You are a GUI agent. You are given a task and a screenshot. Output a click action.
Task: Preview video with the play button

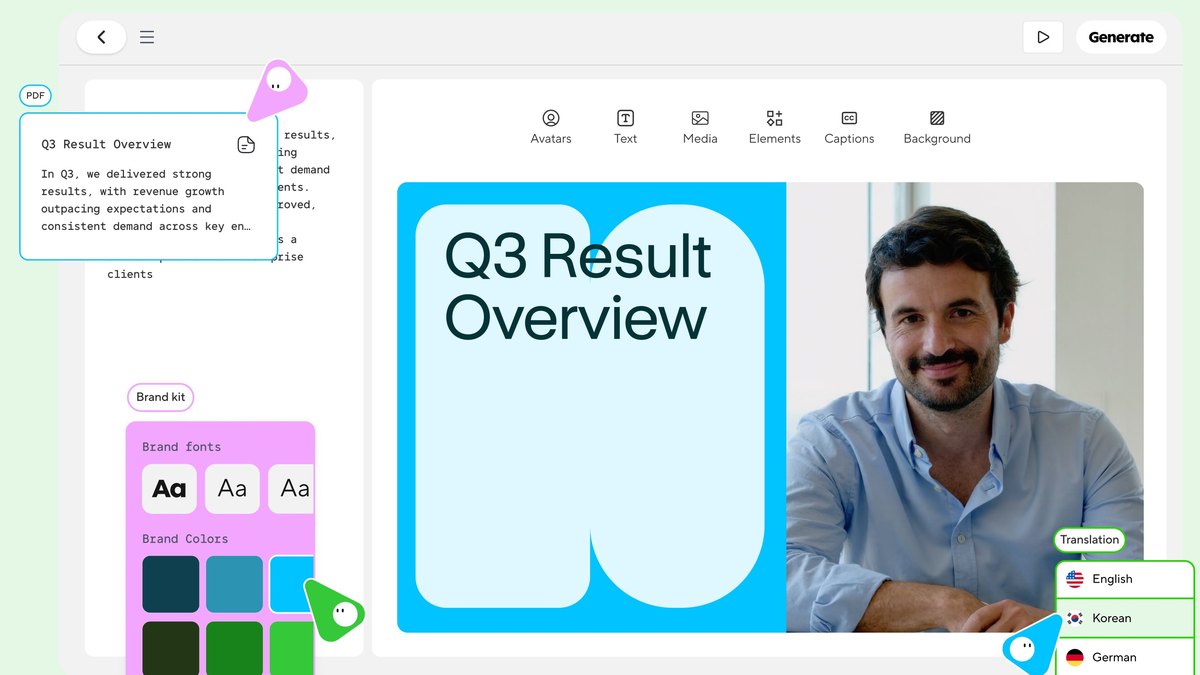coord(1043,37)
